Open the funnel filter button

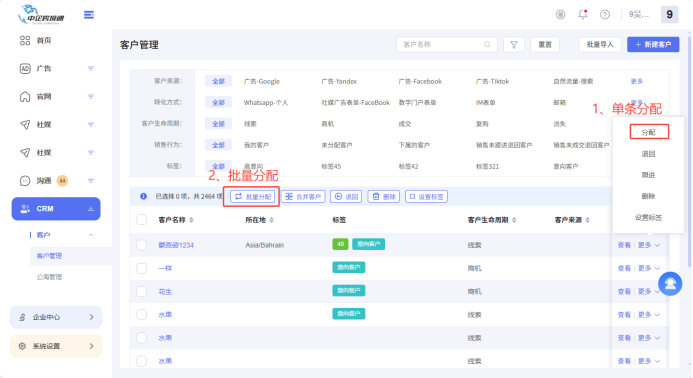514,44
